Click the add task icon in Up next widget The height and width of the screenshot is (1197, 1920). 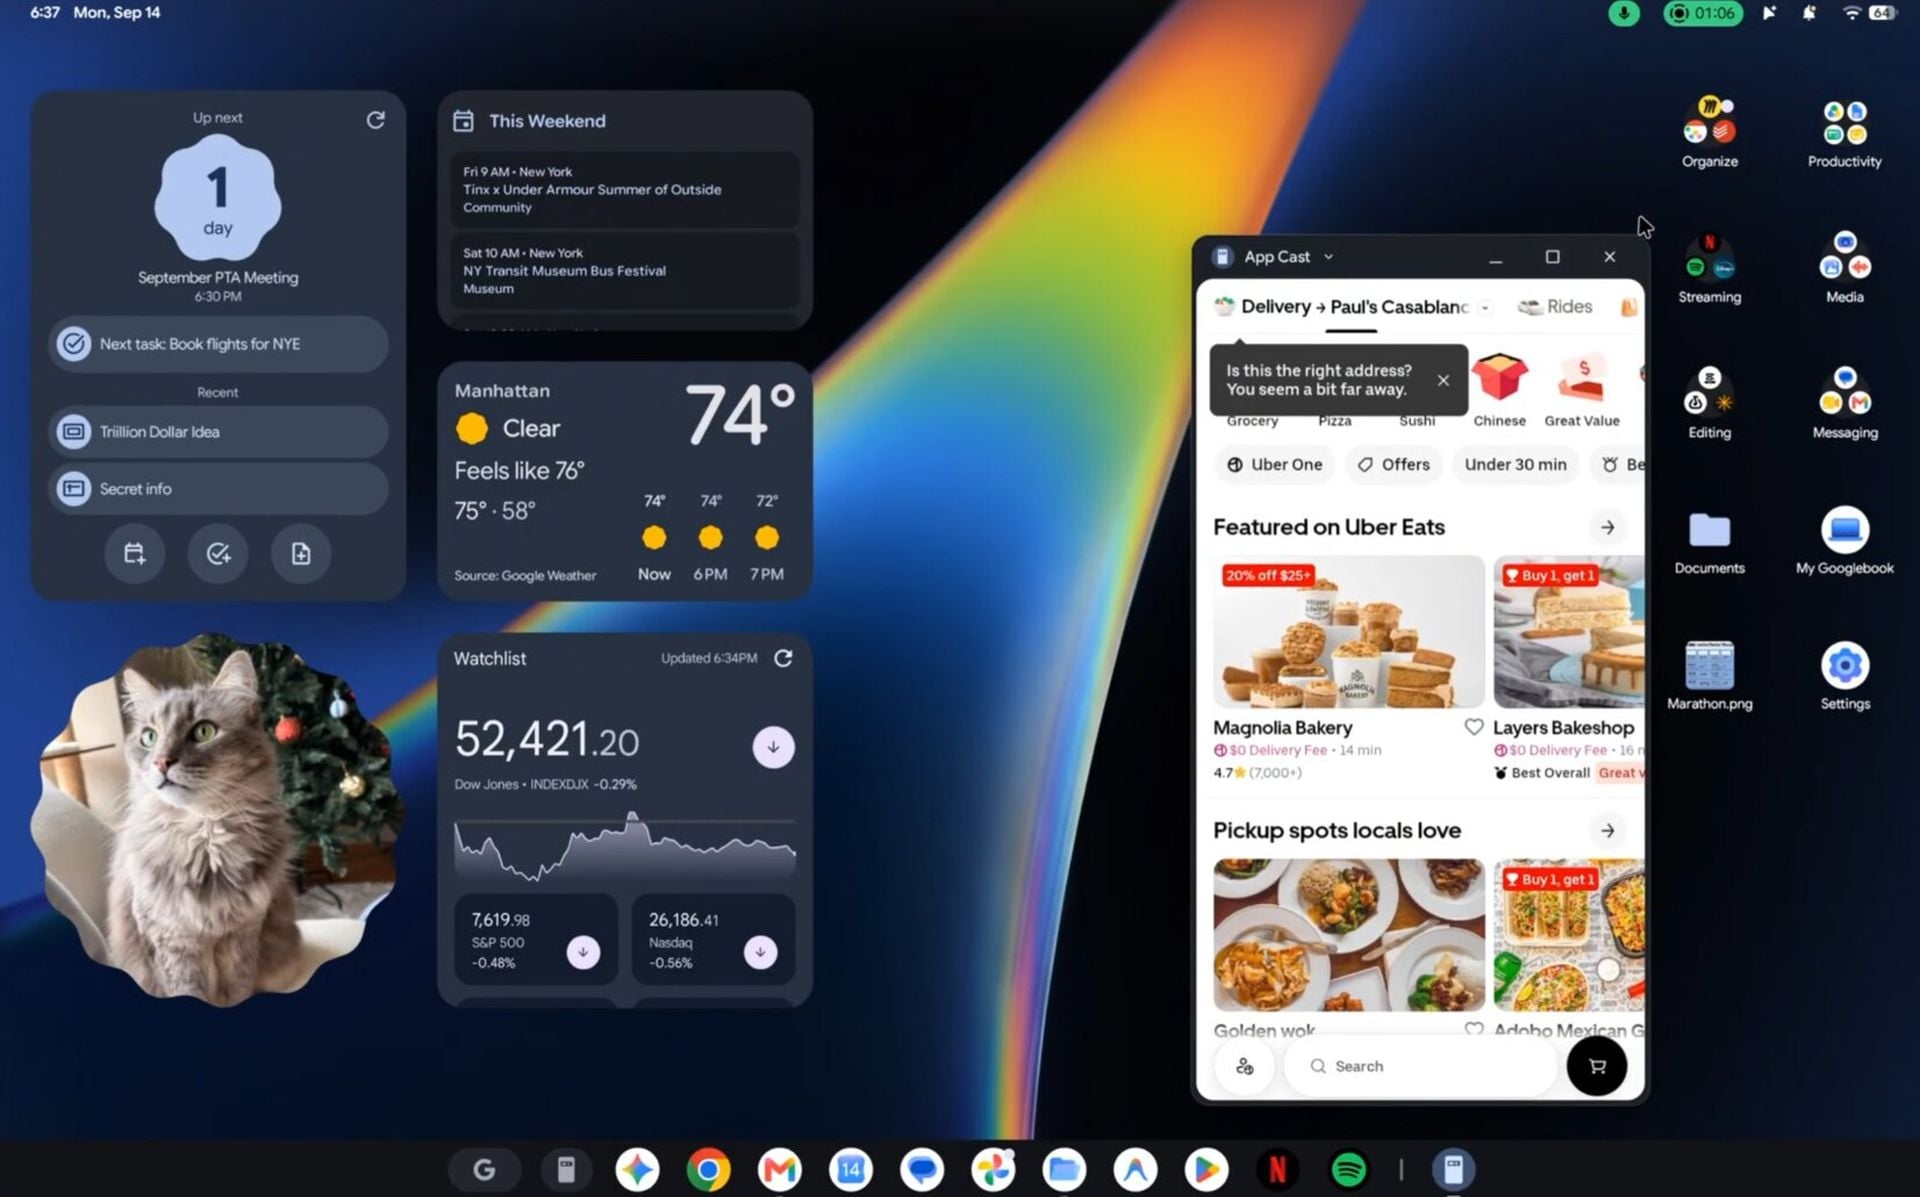point(218,553)
